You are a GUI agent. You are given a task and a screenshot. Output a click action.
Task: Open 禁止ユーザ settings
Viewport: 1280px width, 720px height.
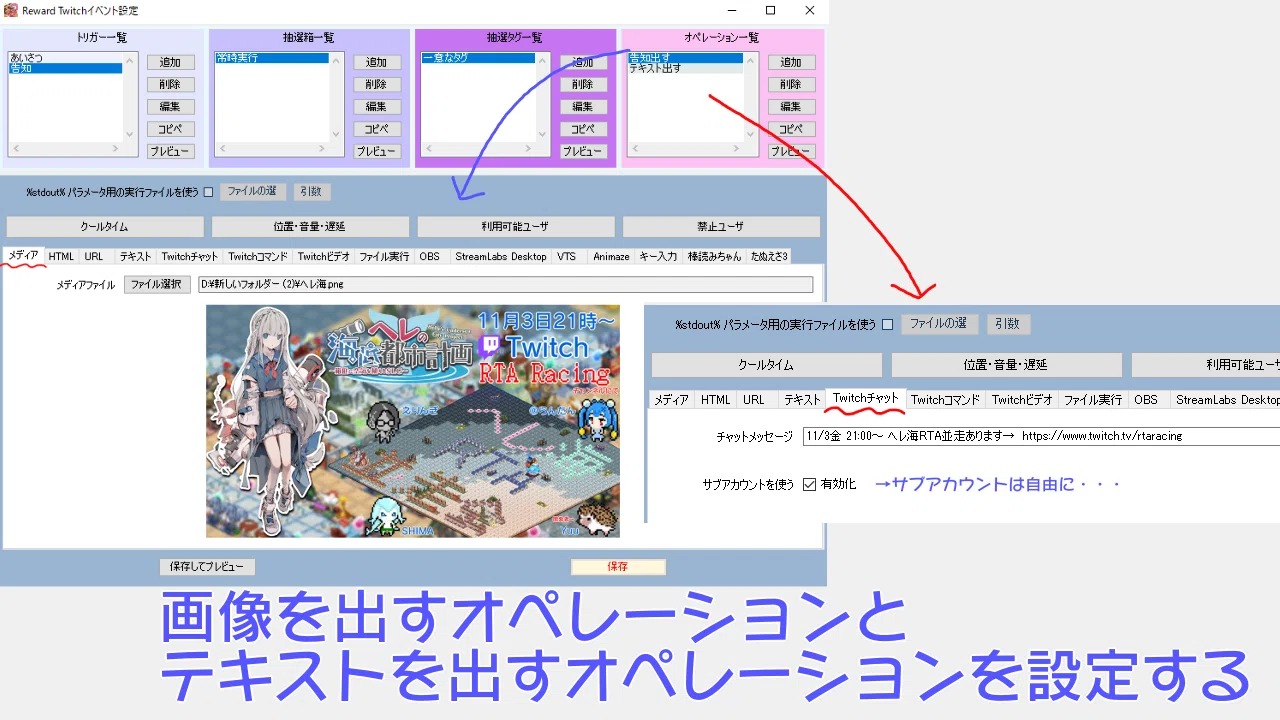721,227
